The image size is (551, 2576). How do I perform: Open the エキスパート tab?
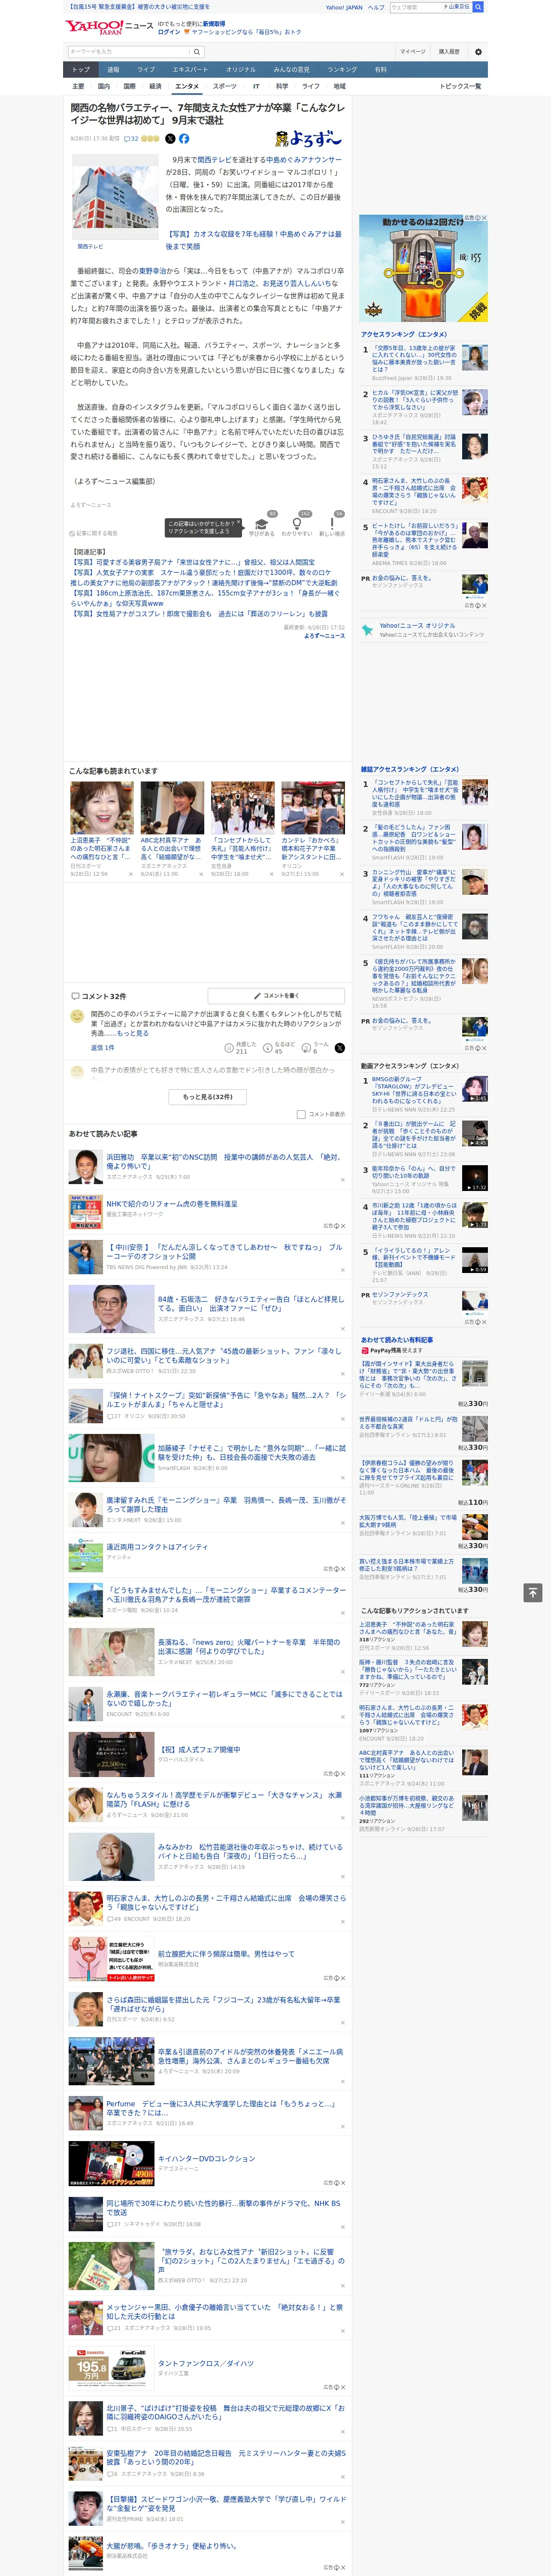pyautogui.click(x=190, y=70)
